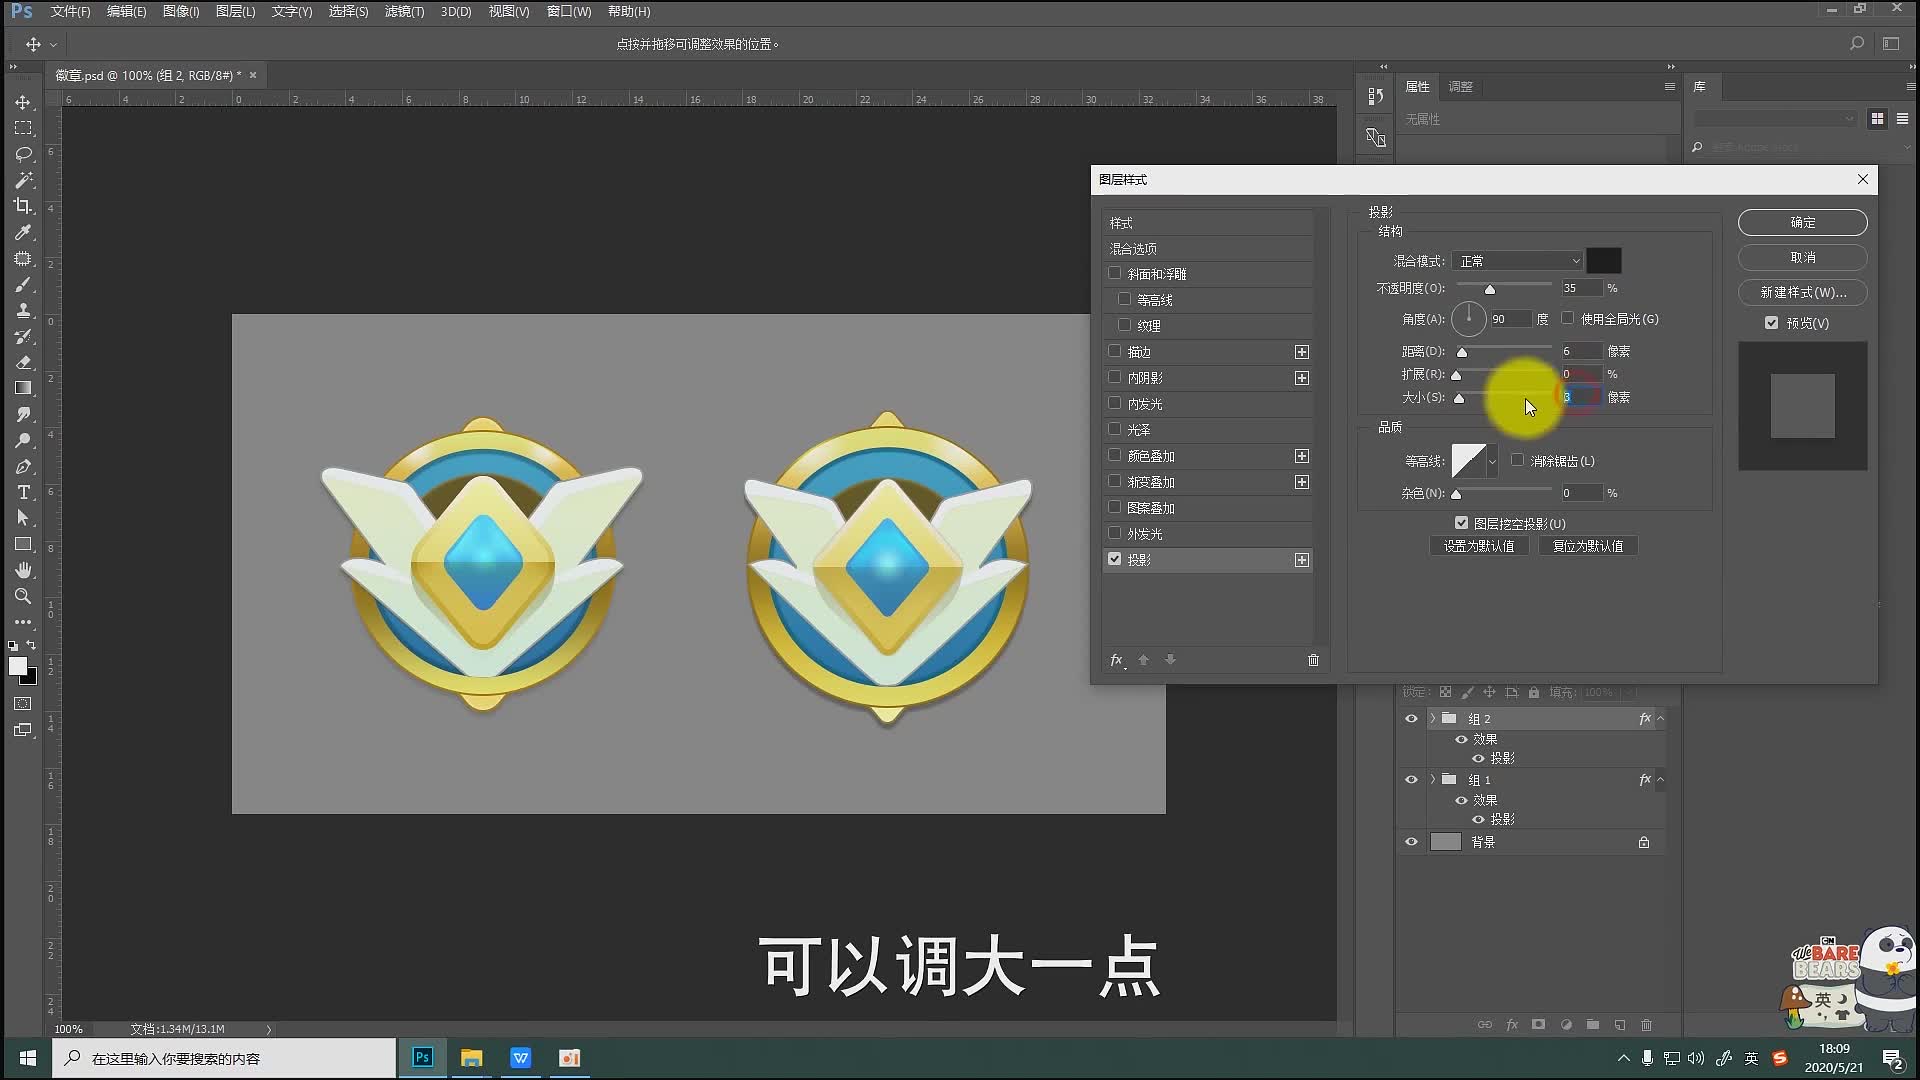Viewport: 1920px width, 1080px height.
Task: Select the Move tool in toolbar
Action: tap(23, 102)
